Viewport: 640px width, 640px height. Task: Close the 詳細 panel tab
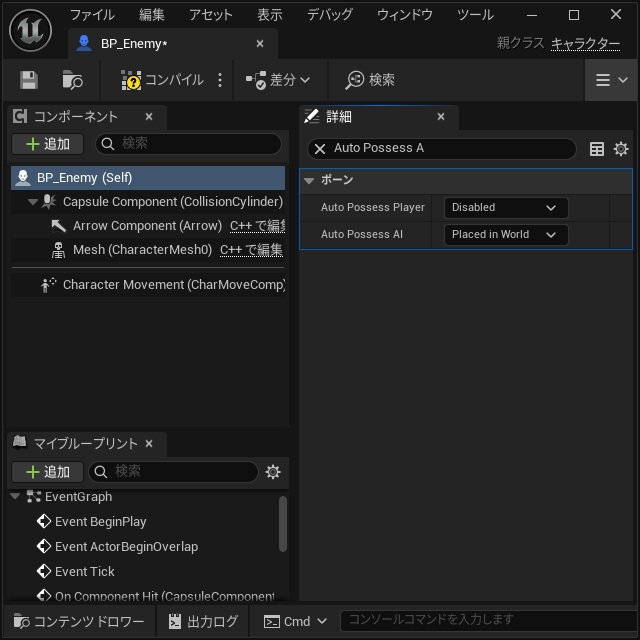coord(441,117)
